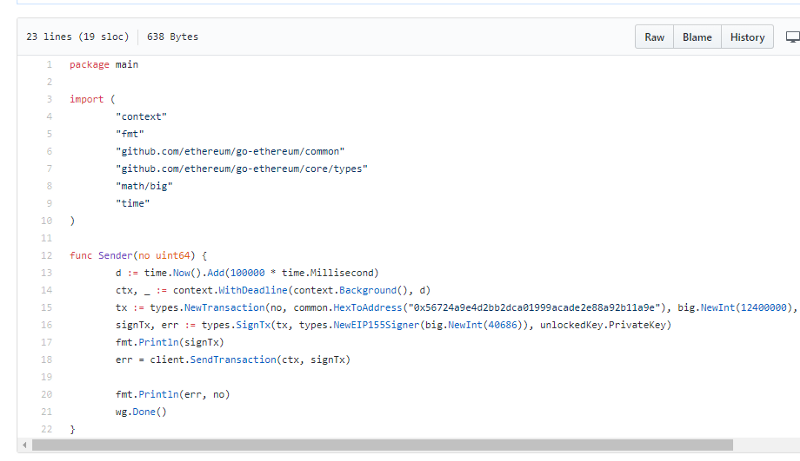800x461 pixels.
Task: Click the horizontal scrollbar thumb
Action: point(380,445)
